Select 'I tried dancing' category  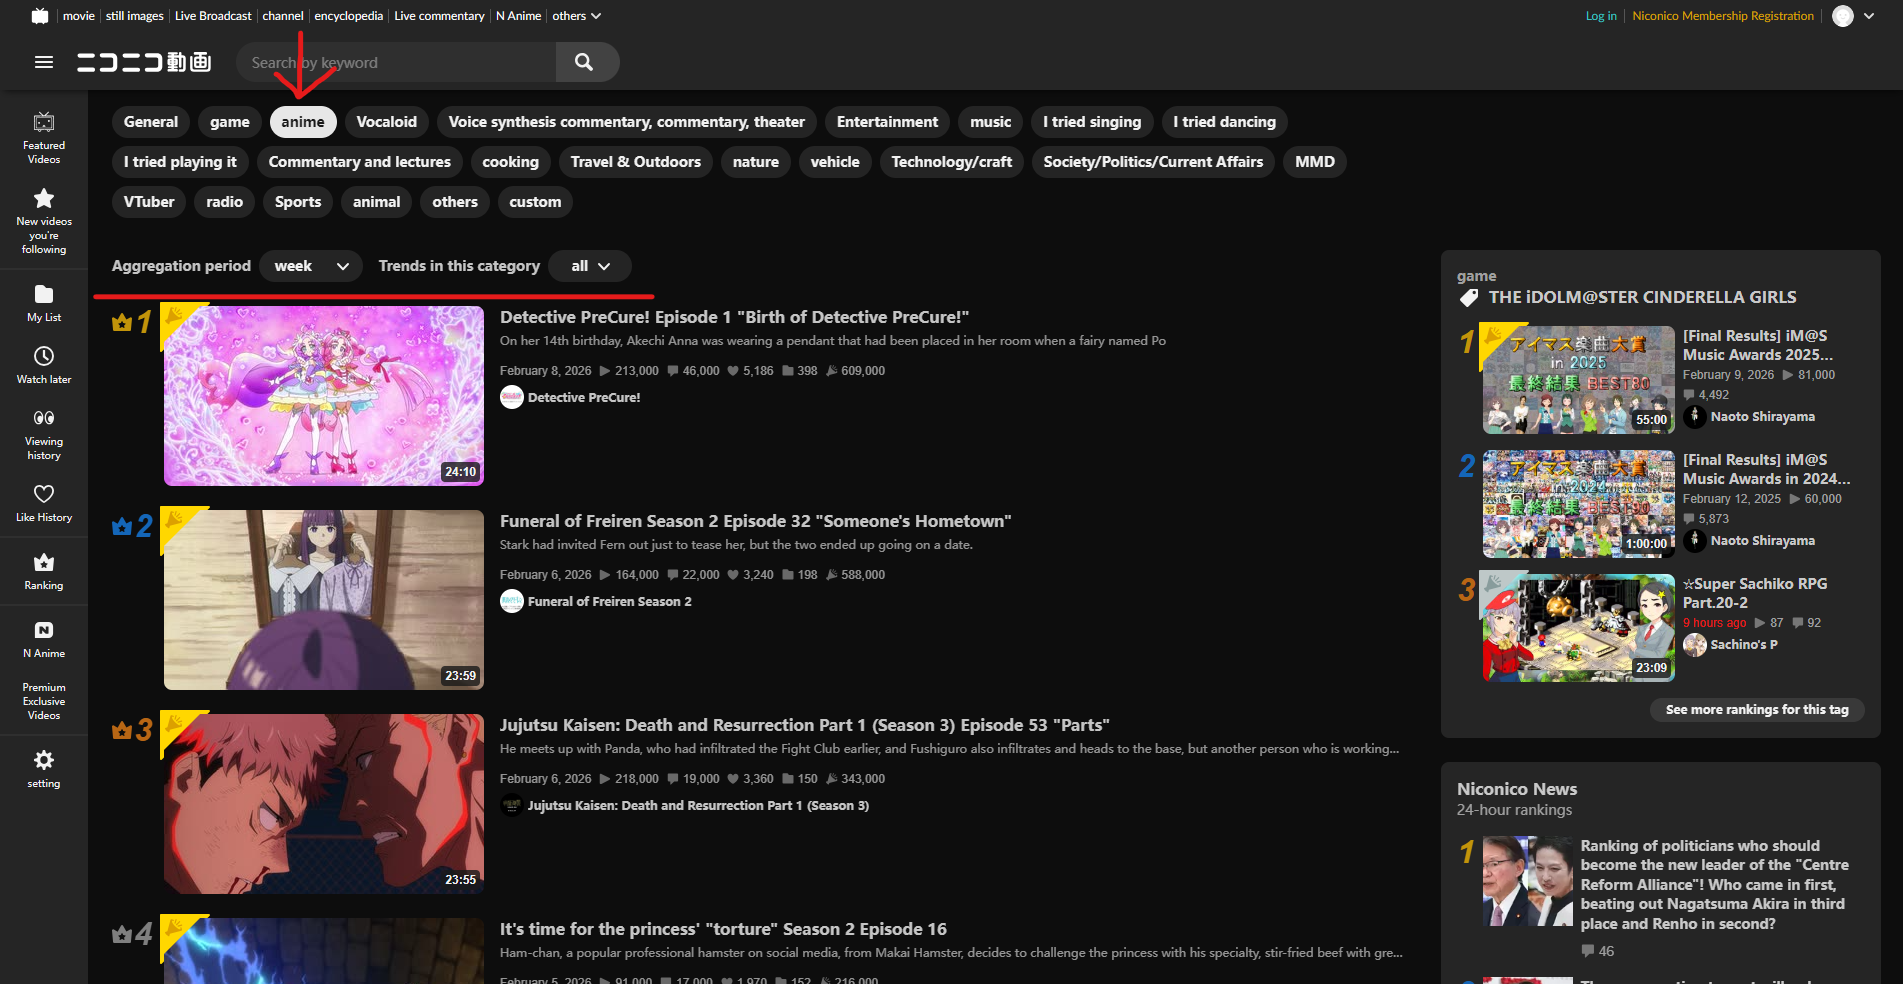pos(1225,122)
